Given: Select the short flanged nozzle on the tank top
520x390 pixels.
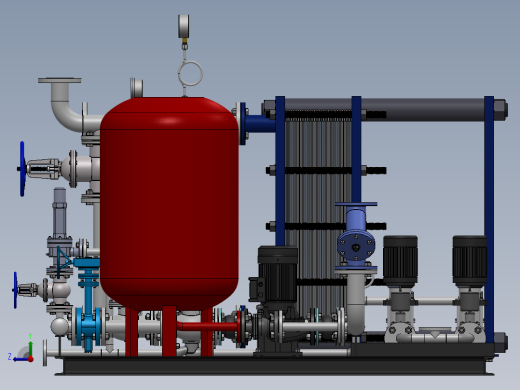Looking at the screenshot, I should click(x=137, y=87).
